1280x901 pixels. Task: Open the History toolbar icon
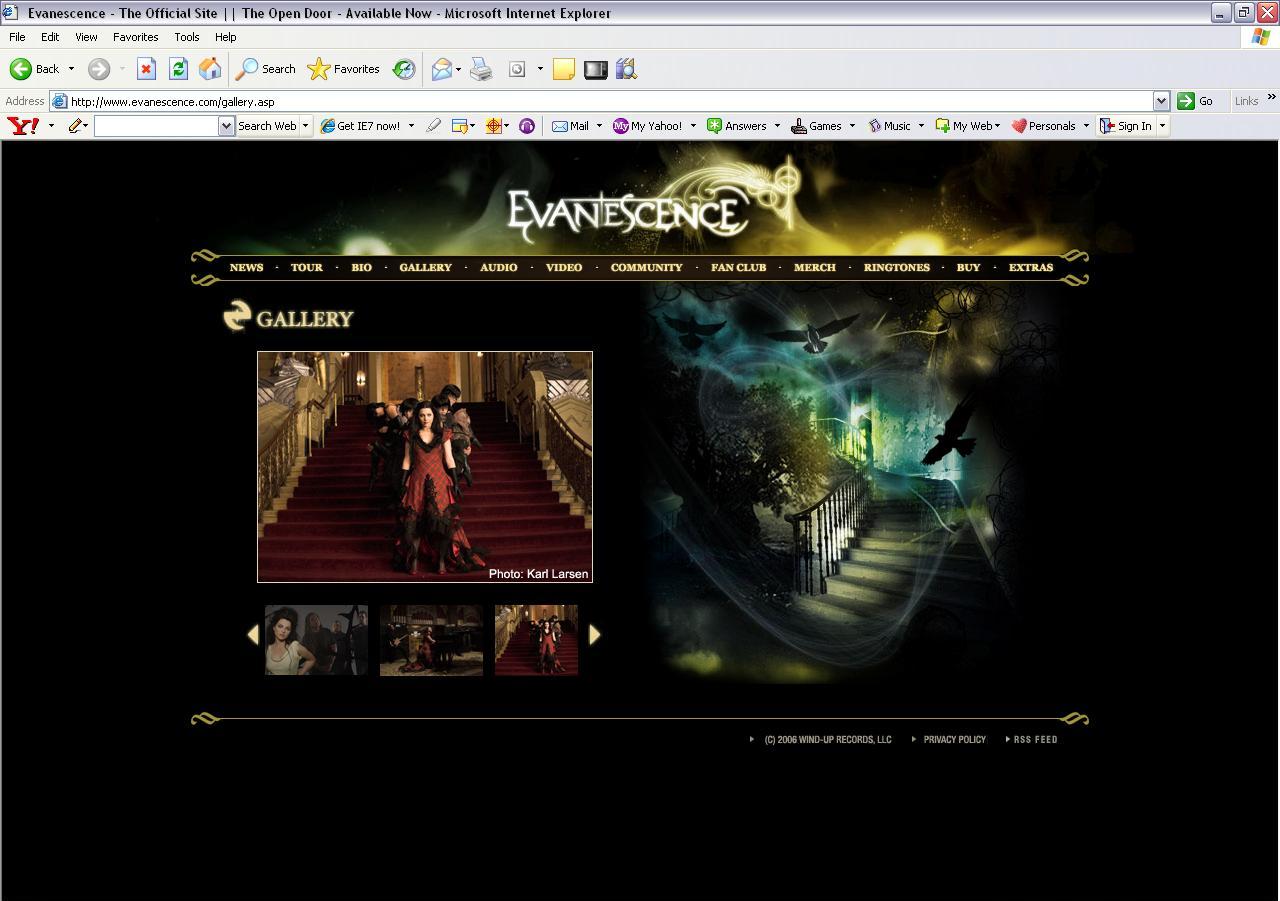[x=404, y=69]
